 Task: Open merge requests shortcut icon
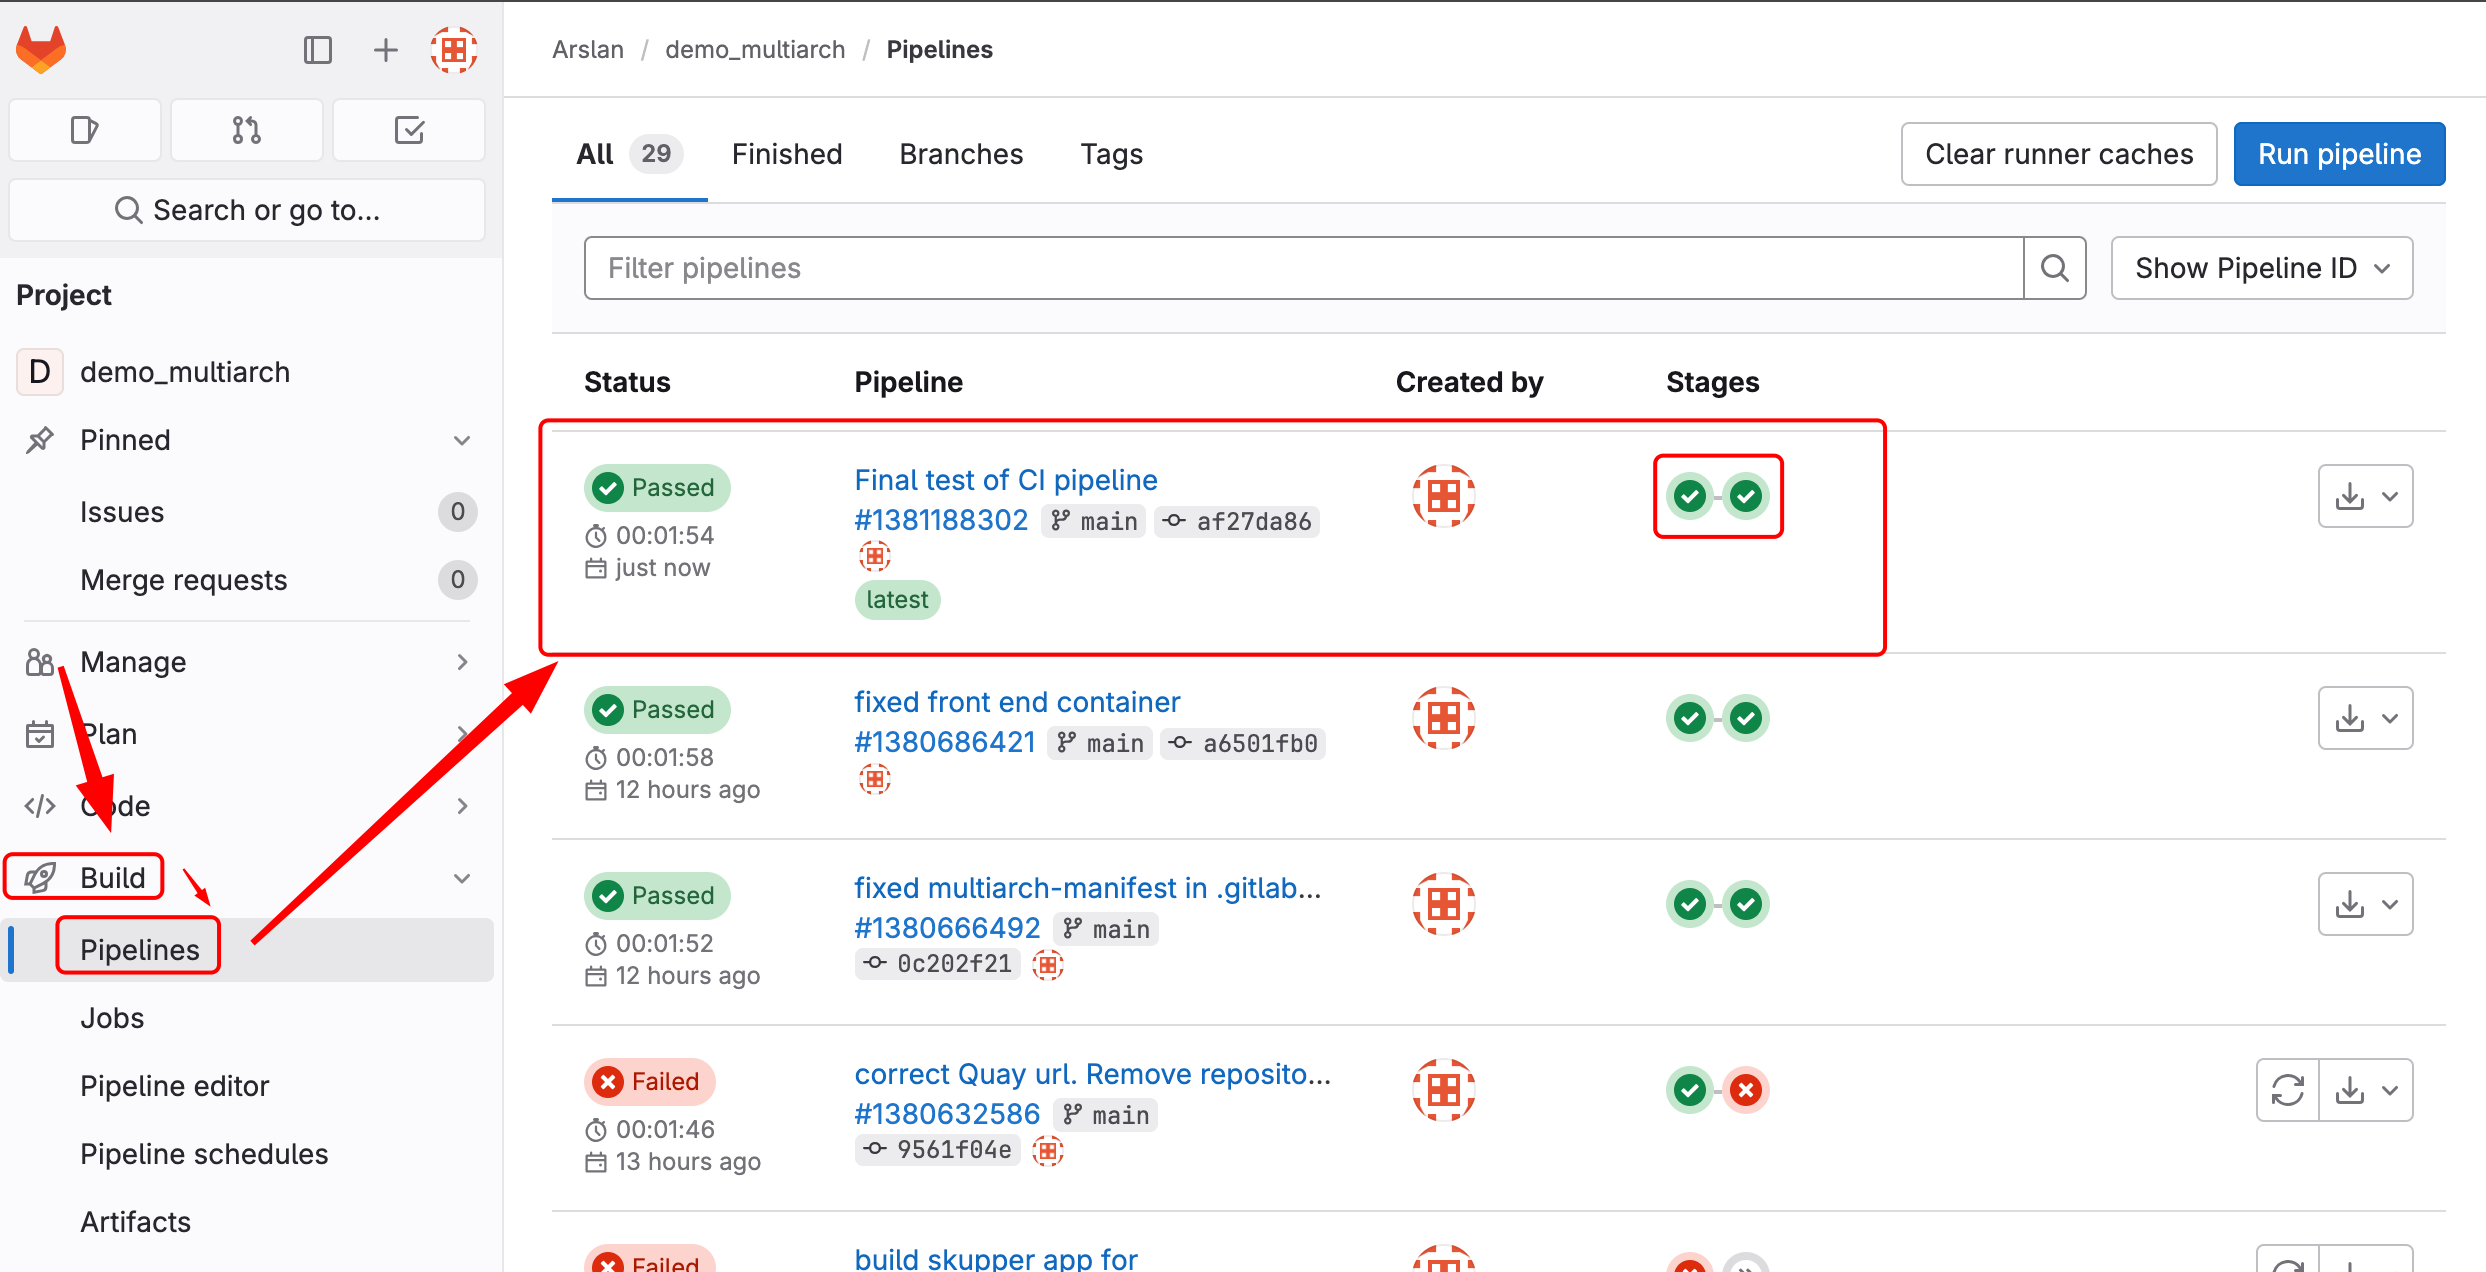tap(247, 130)
